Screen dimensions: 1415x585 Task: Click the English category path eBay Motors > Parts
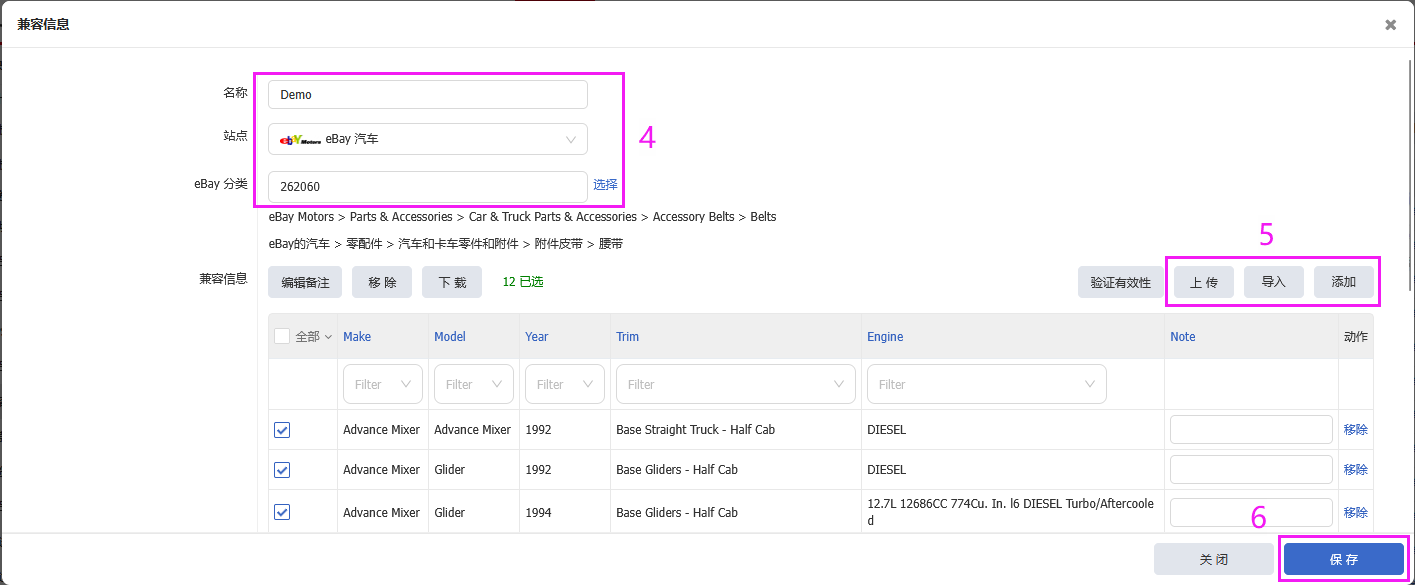coord(522,217)
